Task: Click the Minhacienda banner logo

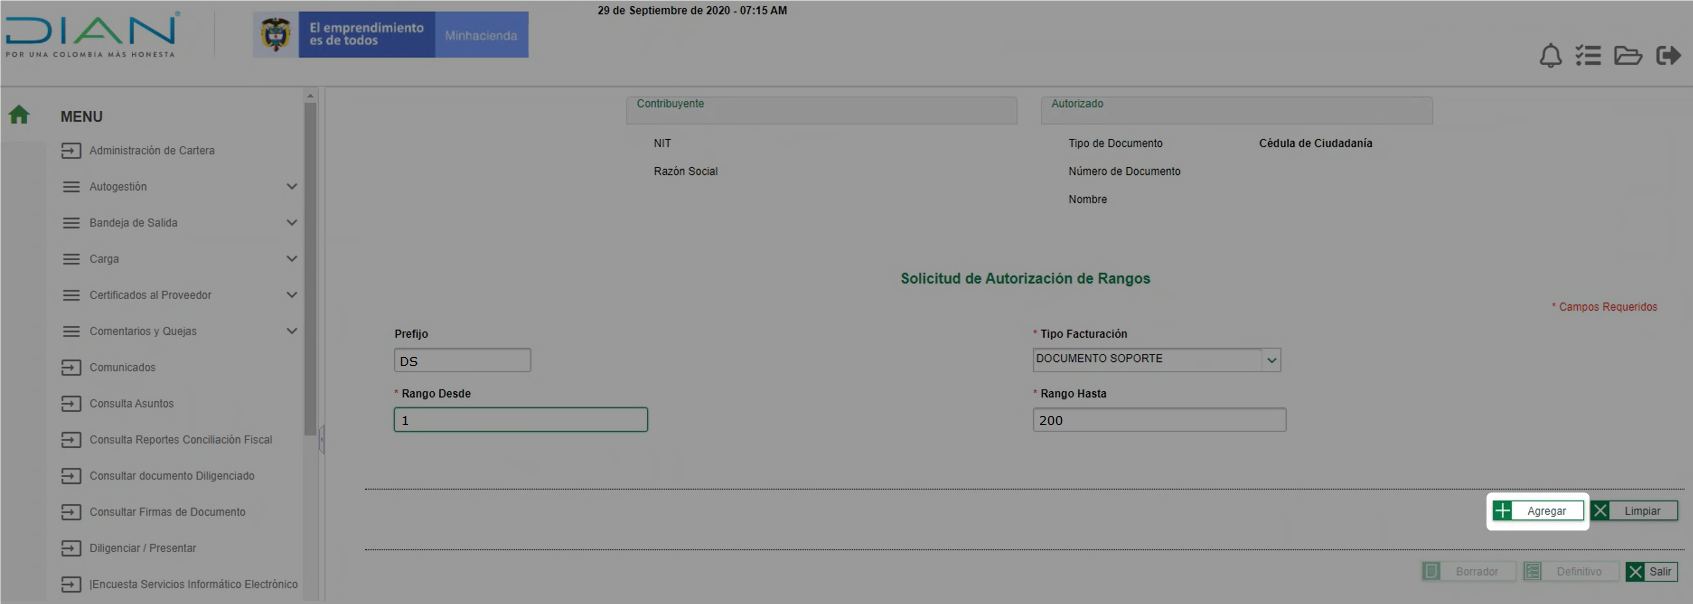Action: (x=391, y=35)
